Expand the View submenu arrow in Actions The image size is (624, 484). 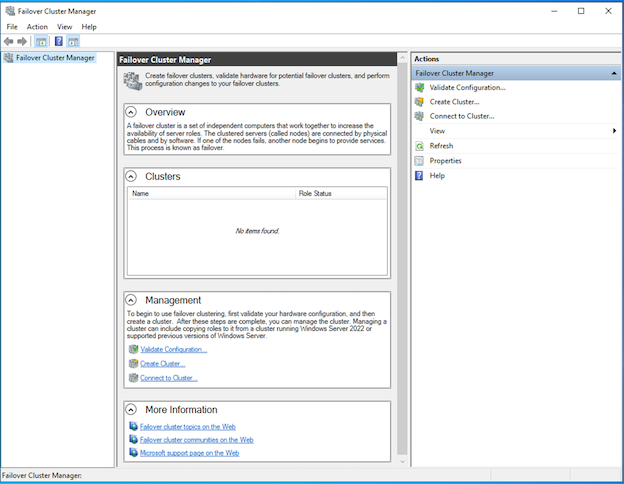click(x=614, y=131)
